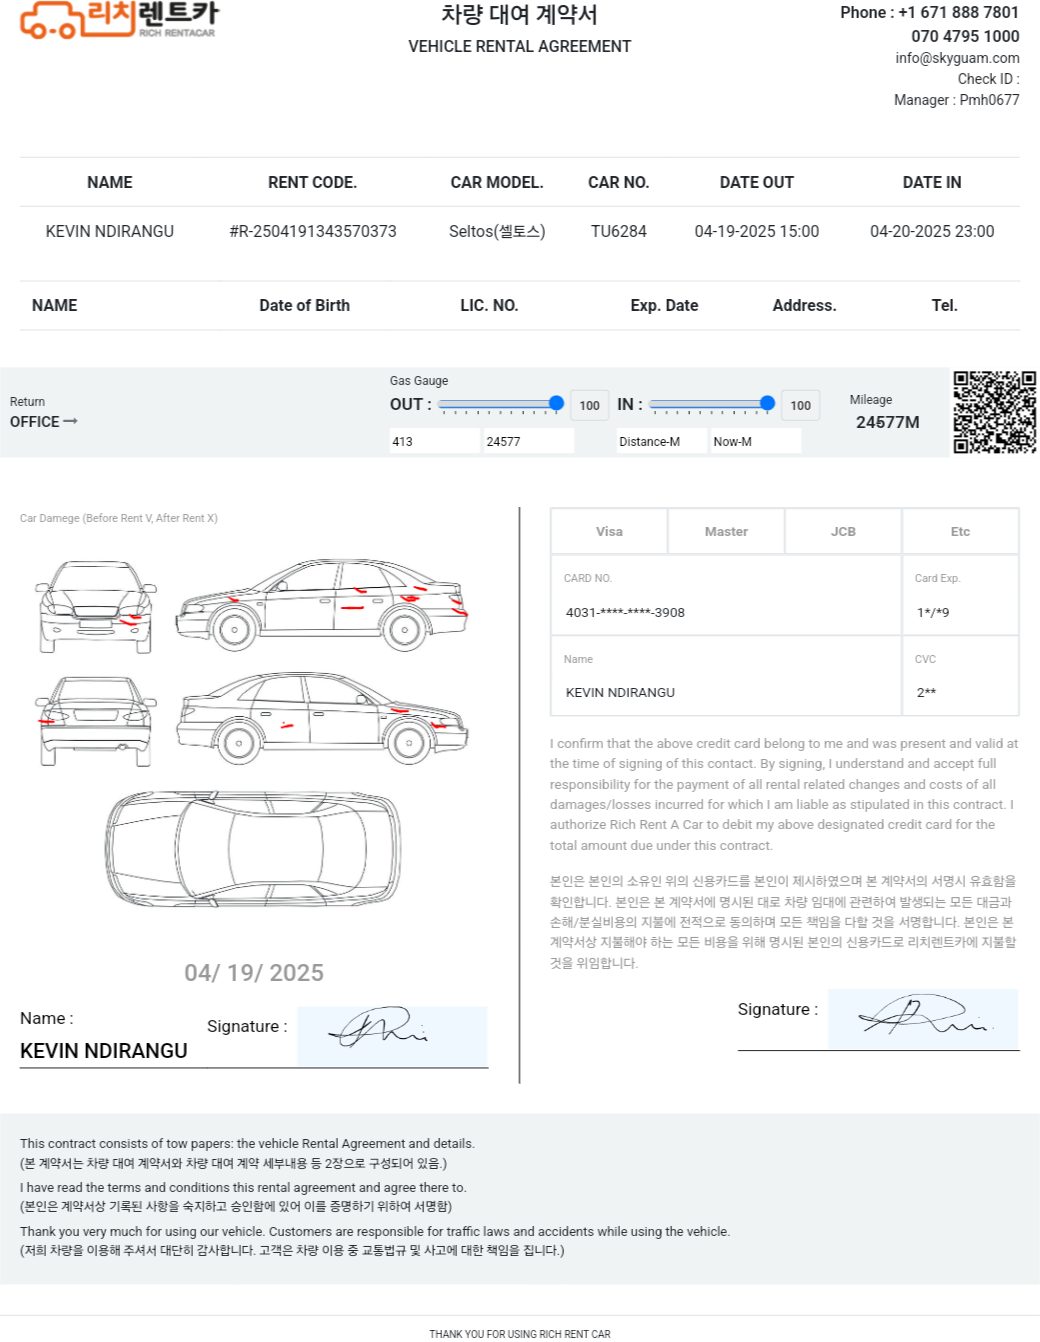Click the CAR MODEL. column header
Viewport: 1040px width, 1342px height.
tap(497, 182)
